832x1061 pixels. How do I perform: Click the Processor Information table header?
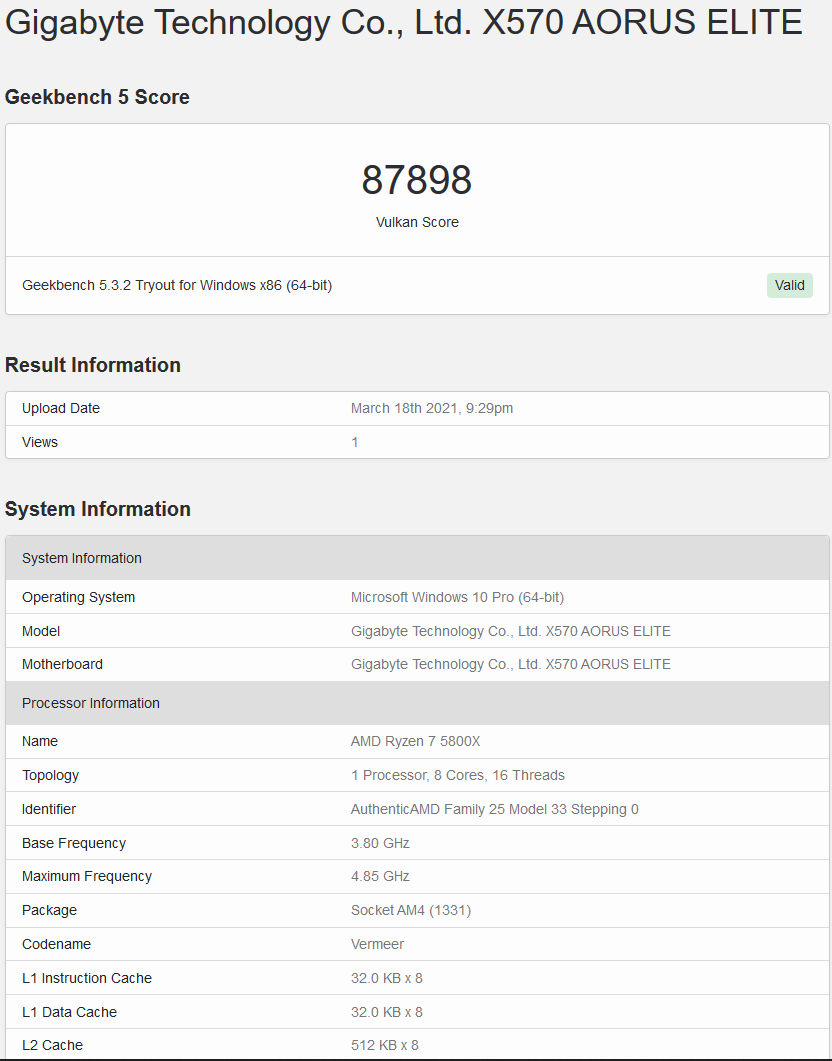[417, 703]
